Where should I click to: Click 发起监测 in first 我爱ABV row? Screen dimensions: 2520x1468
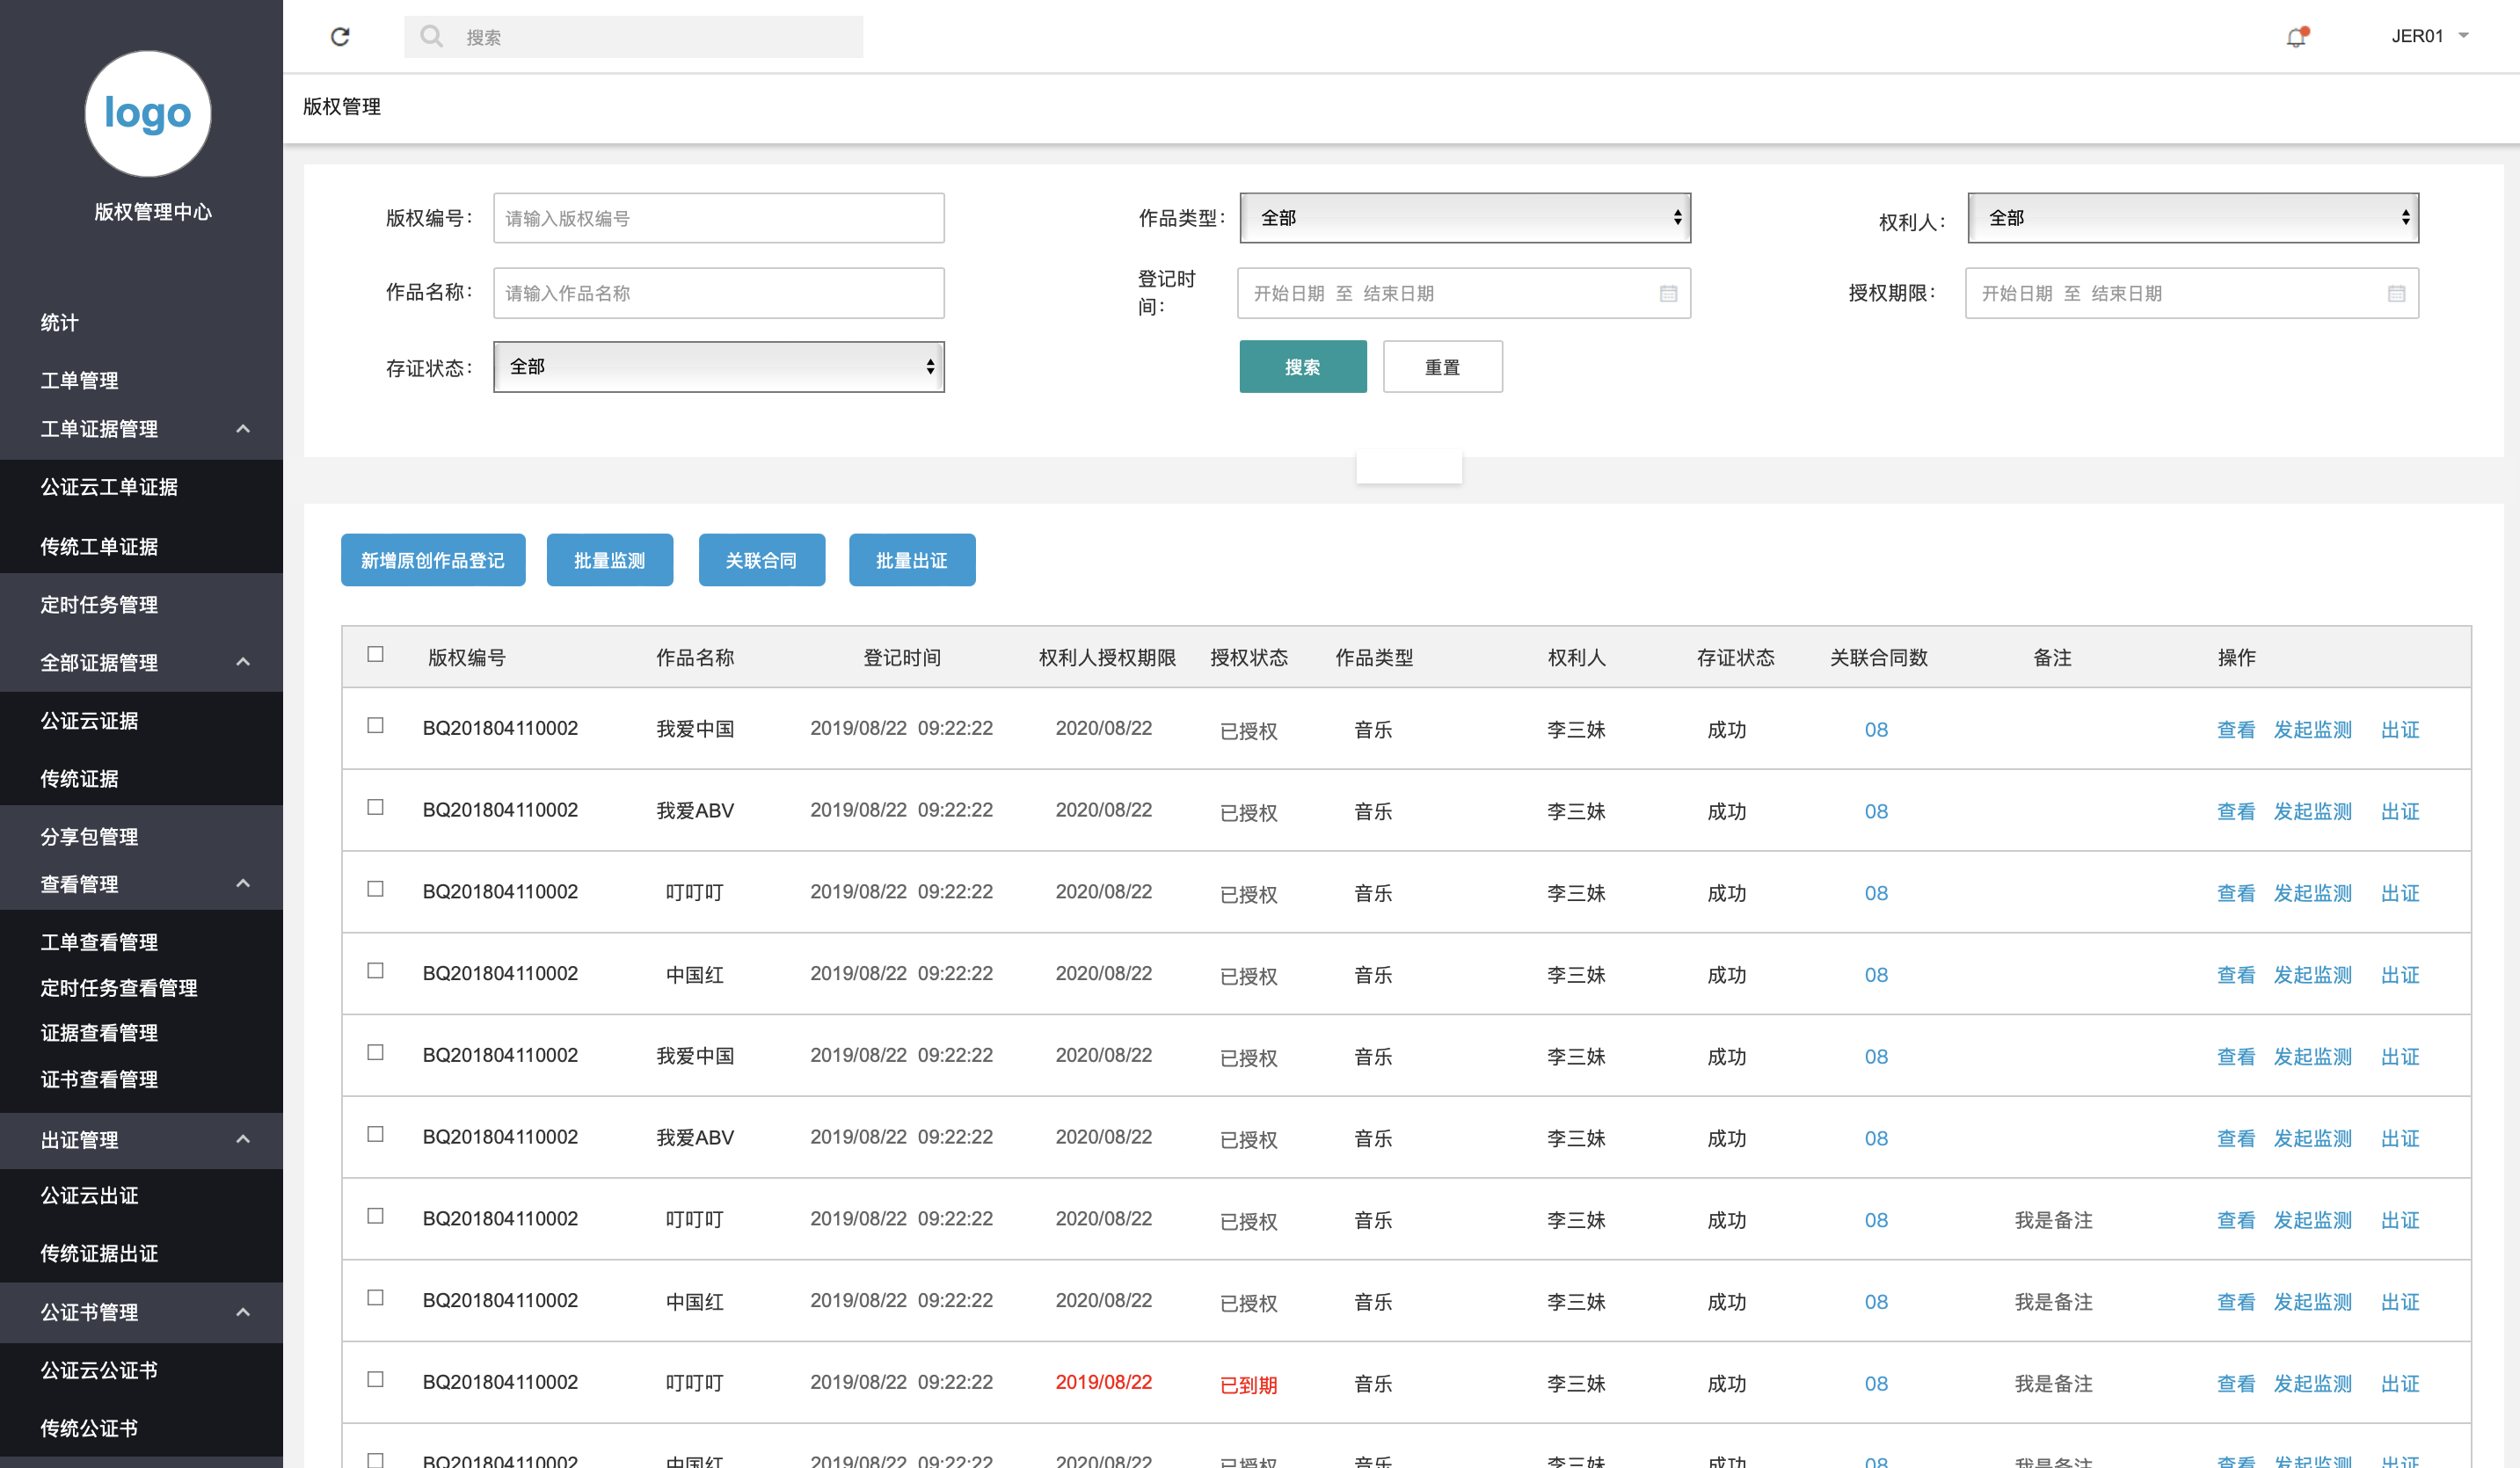[2313, 811]
